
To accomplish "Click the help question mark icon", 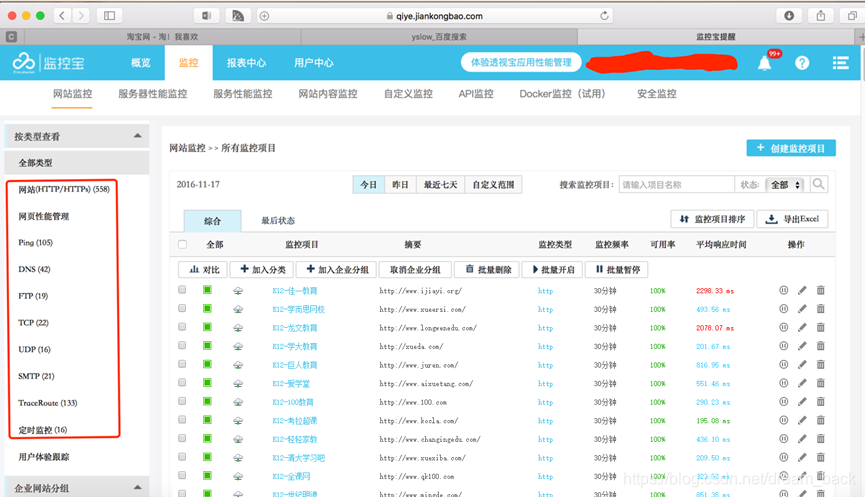I will click(802, 63).
